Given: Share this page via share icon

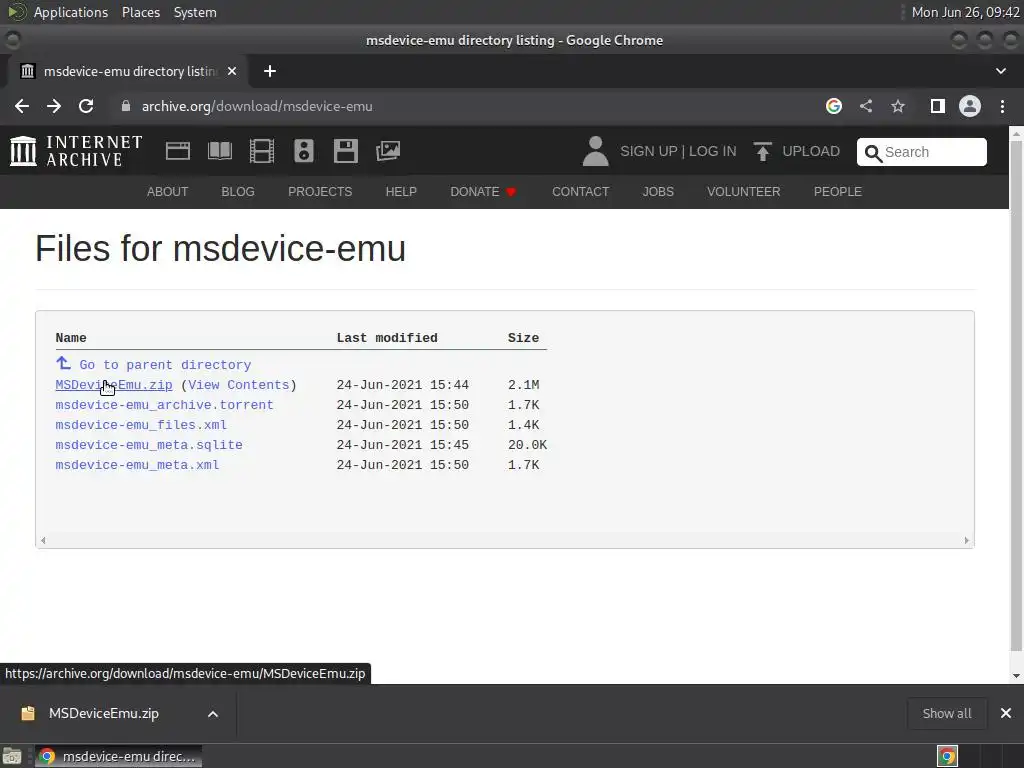Looking at the screenshot, I should (866, 106).
